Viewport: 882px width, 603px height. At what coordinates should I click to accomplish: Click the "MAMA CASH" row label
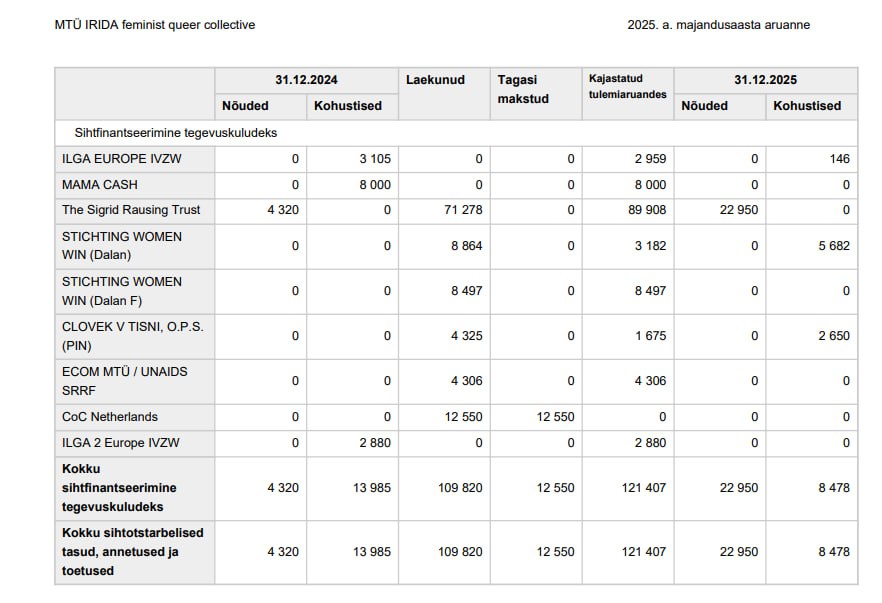[100, 184]
